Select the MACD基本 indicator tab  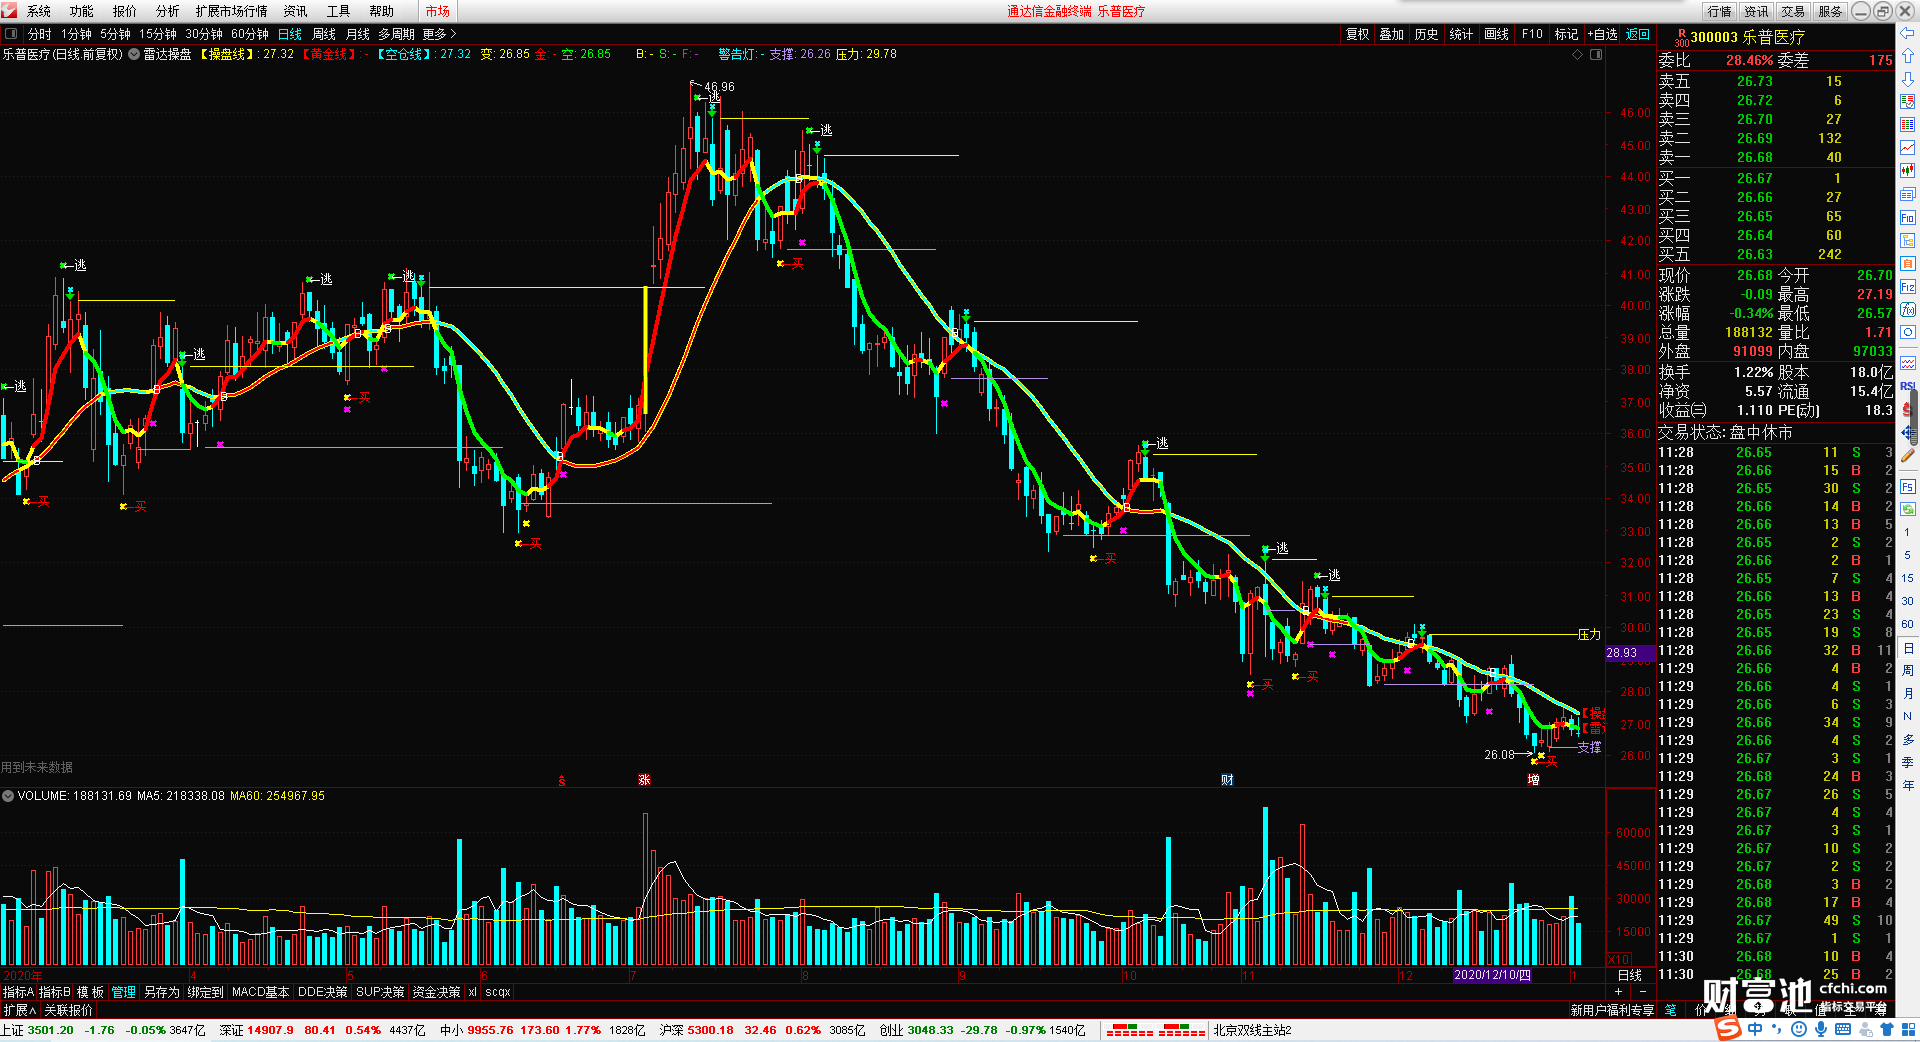(260, 992)
